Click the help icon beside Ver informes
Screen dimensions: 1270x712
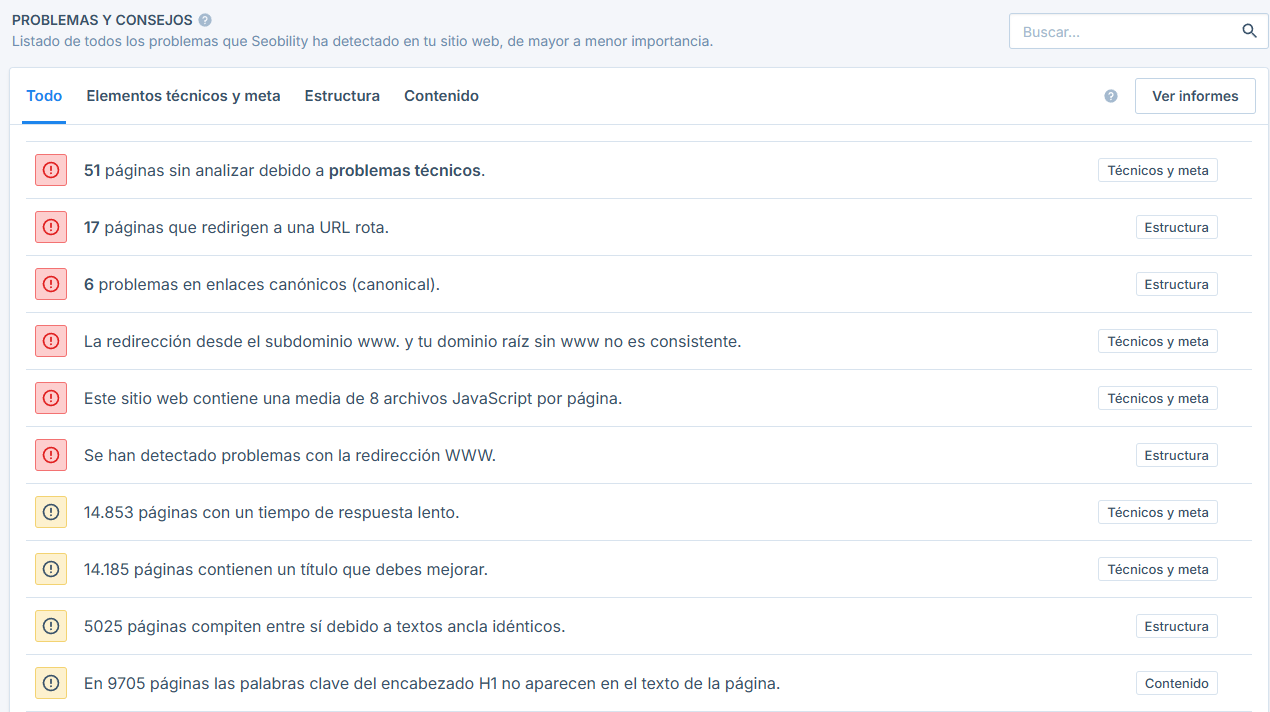pyautogui.click(x=1111, y=96)
